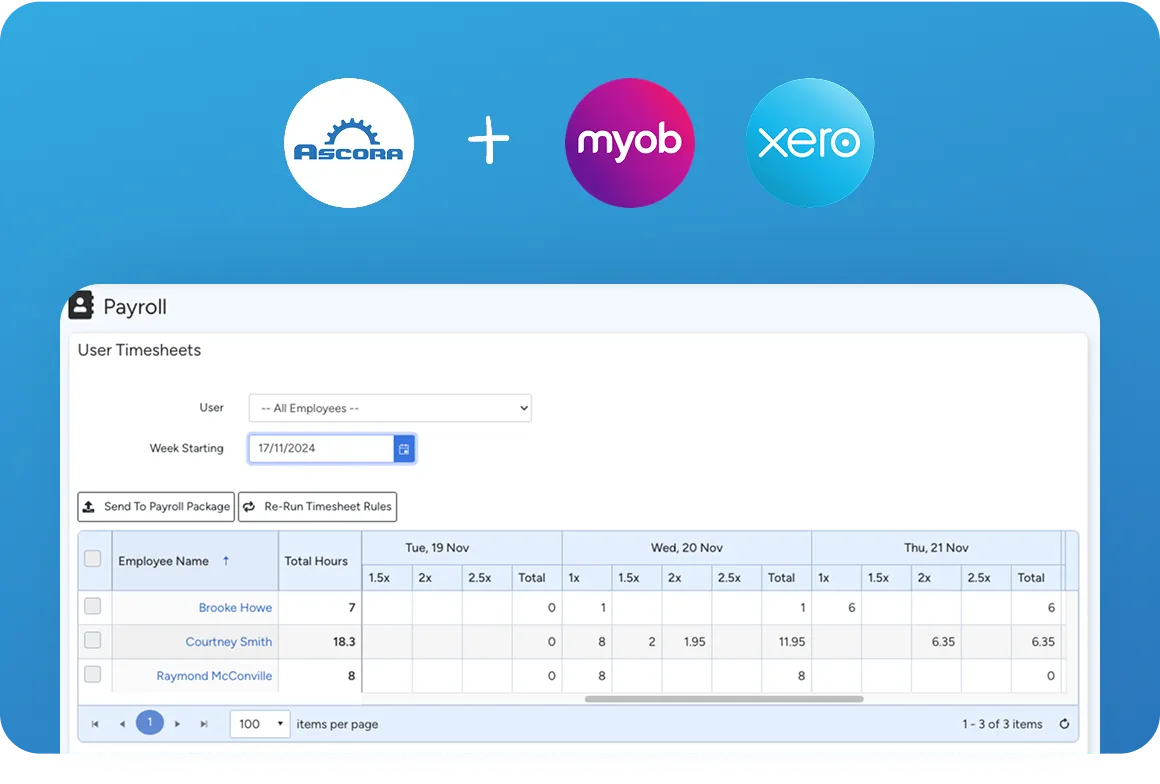Click the Ascora logo circle

pyautogui.click(x=349, y=143)
